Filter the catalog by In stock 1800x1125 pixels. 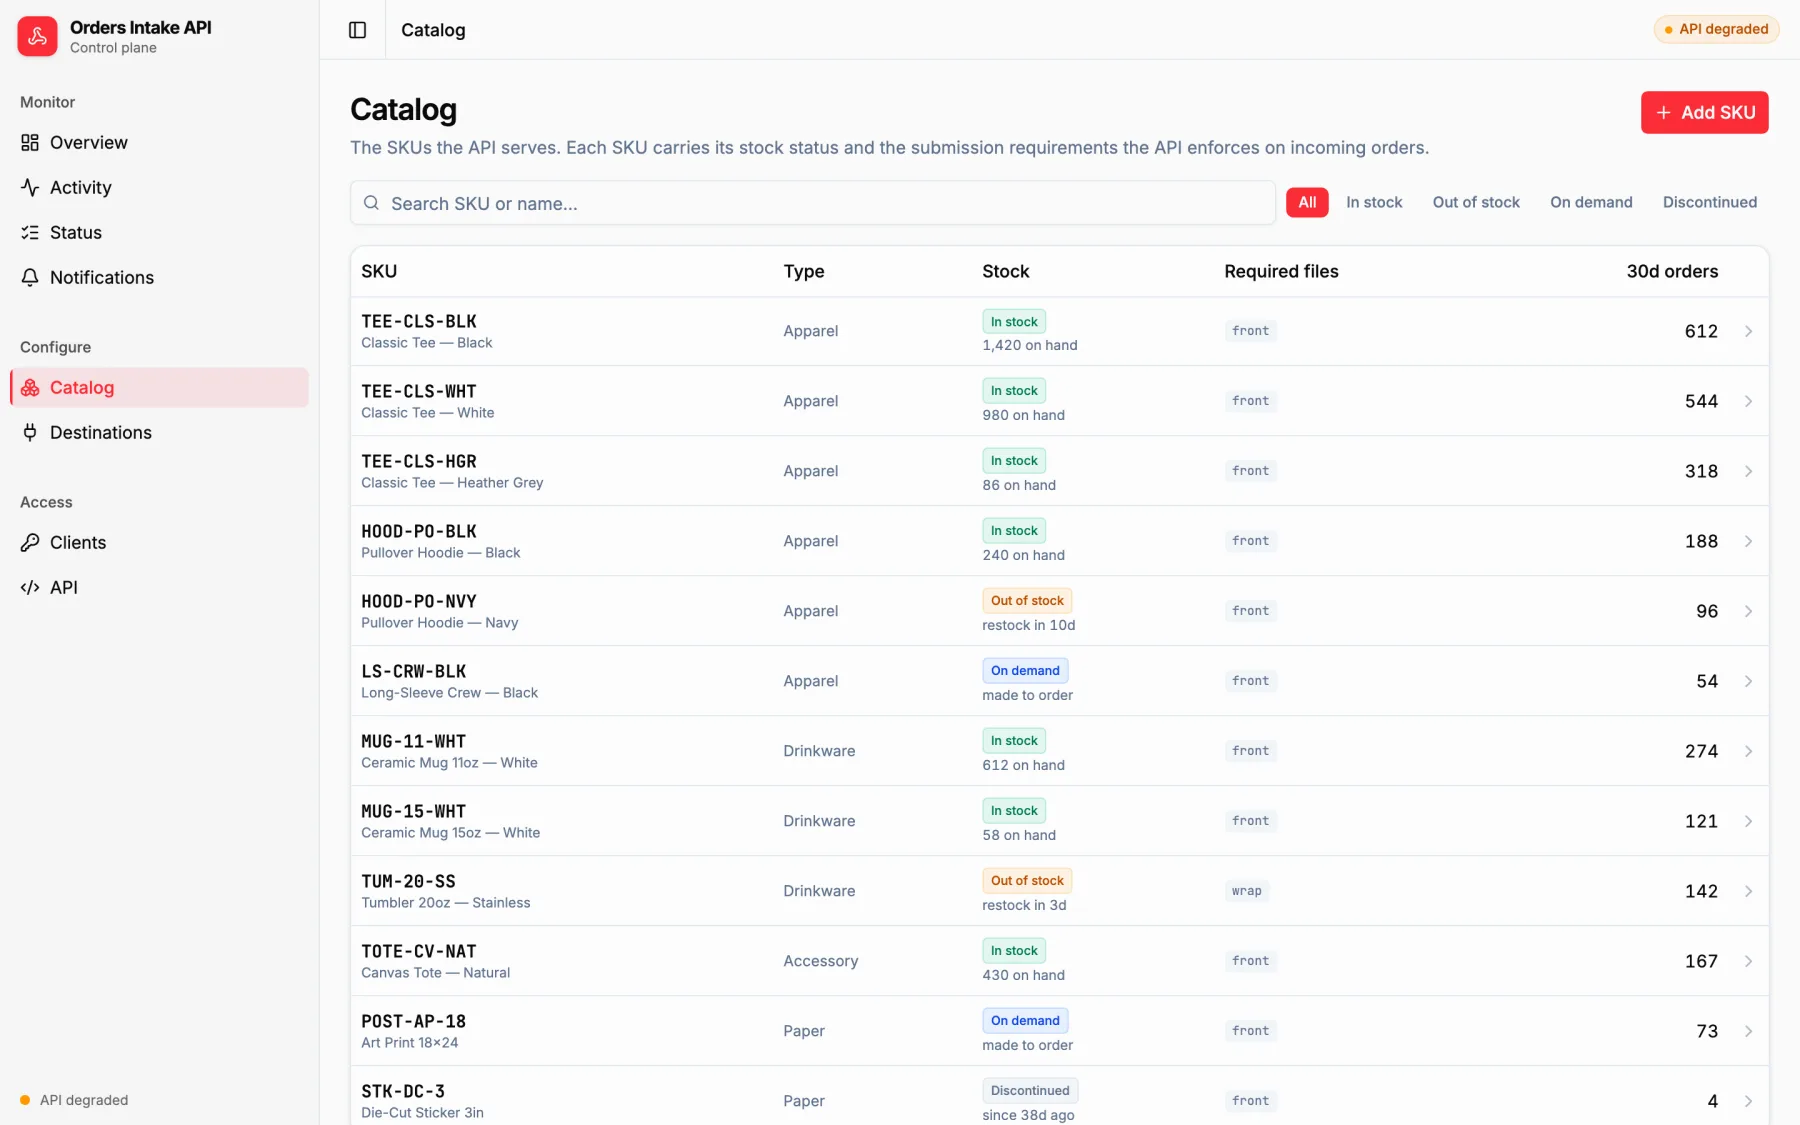(1374, 202)
